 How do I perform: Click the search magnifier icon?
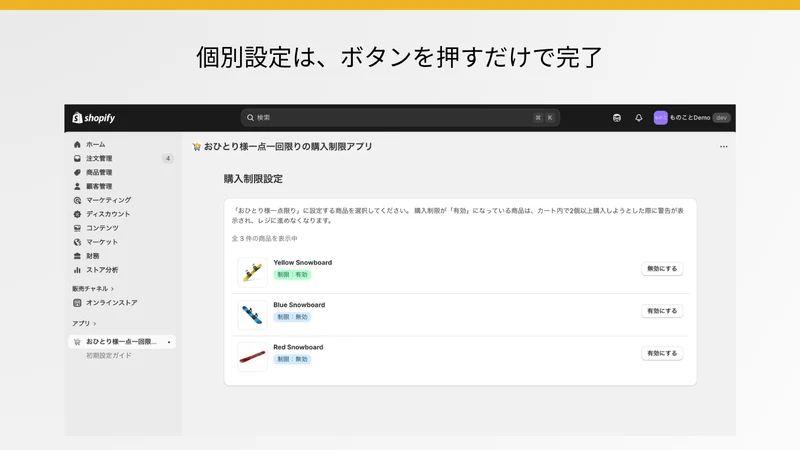pos(250,117)
